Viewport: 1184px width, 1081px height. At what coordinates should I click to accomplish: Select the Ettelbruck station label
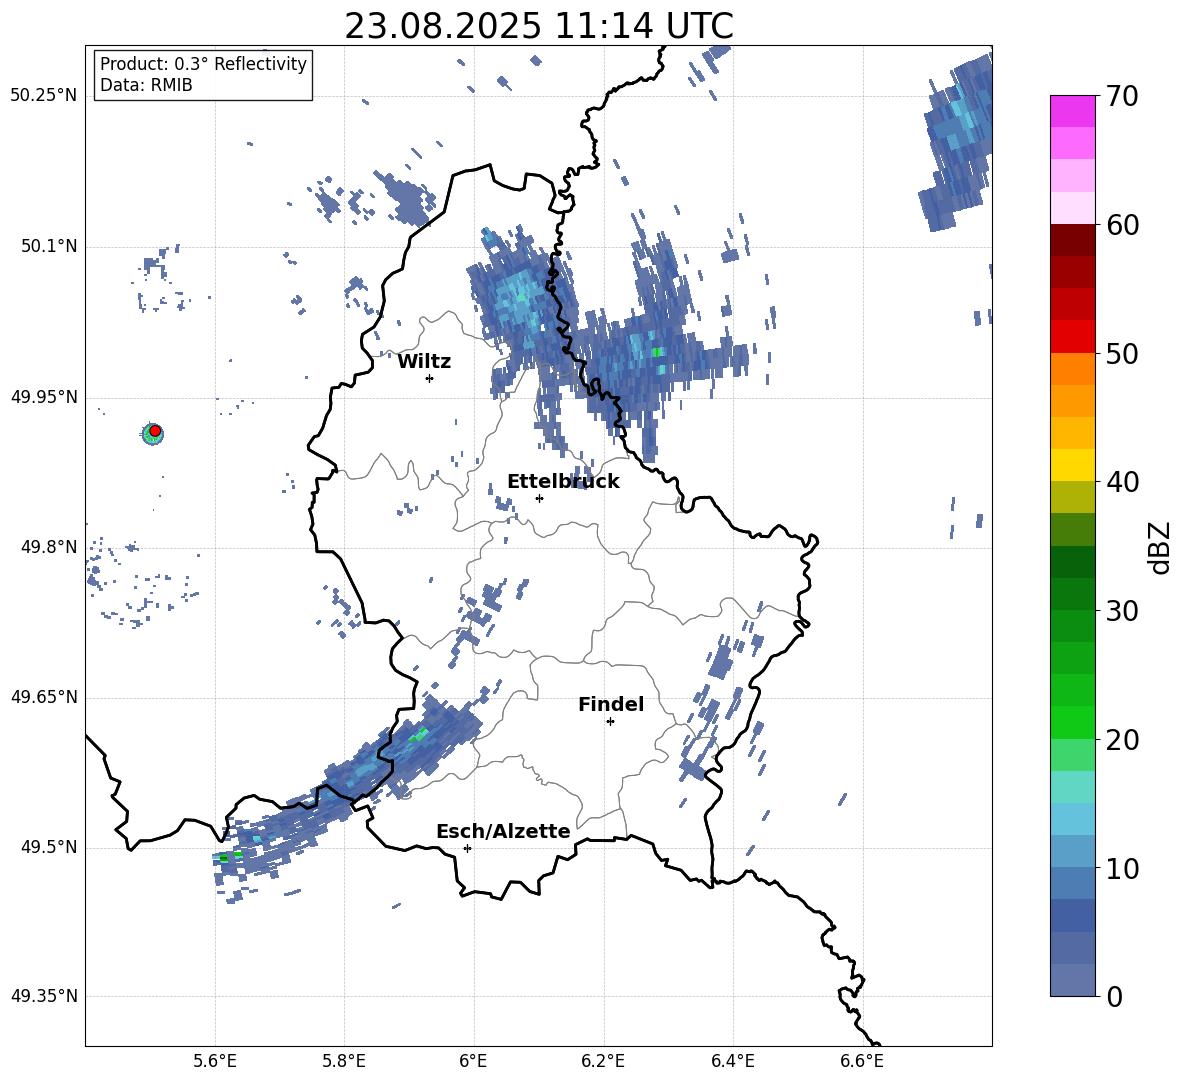coord(563,482)
